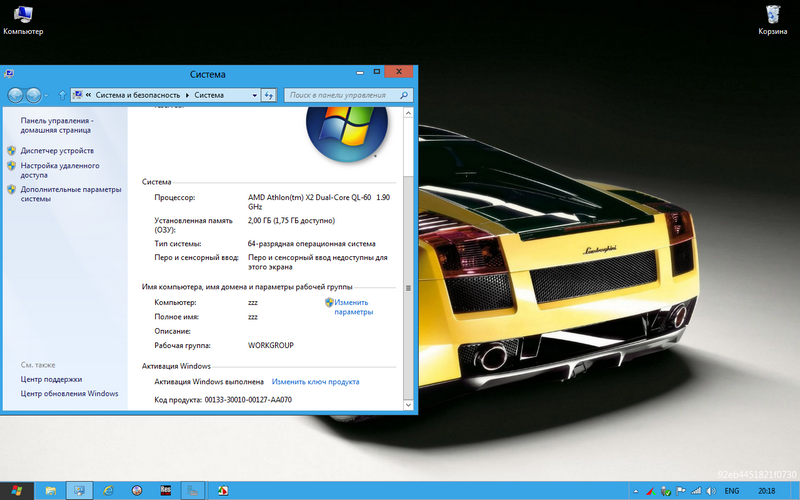Open Центр обновления Windows link
Viewport: 800px width, 500px height.
pos(69,393)
